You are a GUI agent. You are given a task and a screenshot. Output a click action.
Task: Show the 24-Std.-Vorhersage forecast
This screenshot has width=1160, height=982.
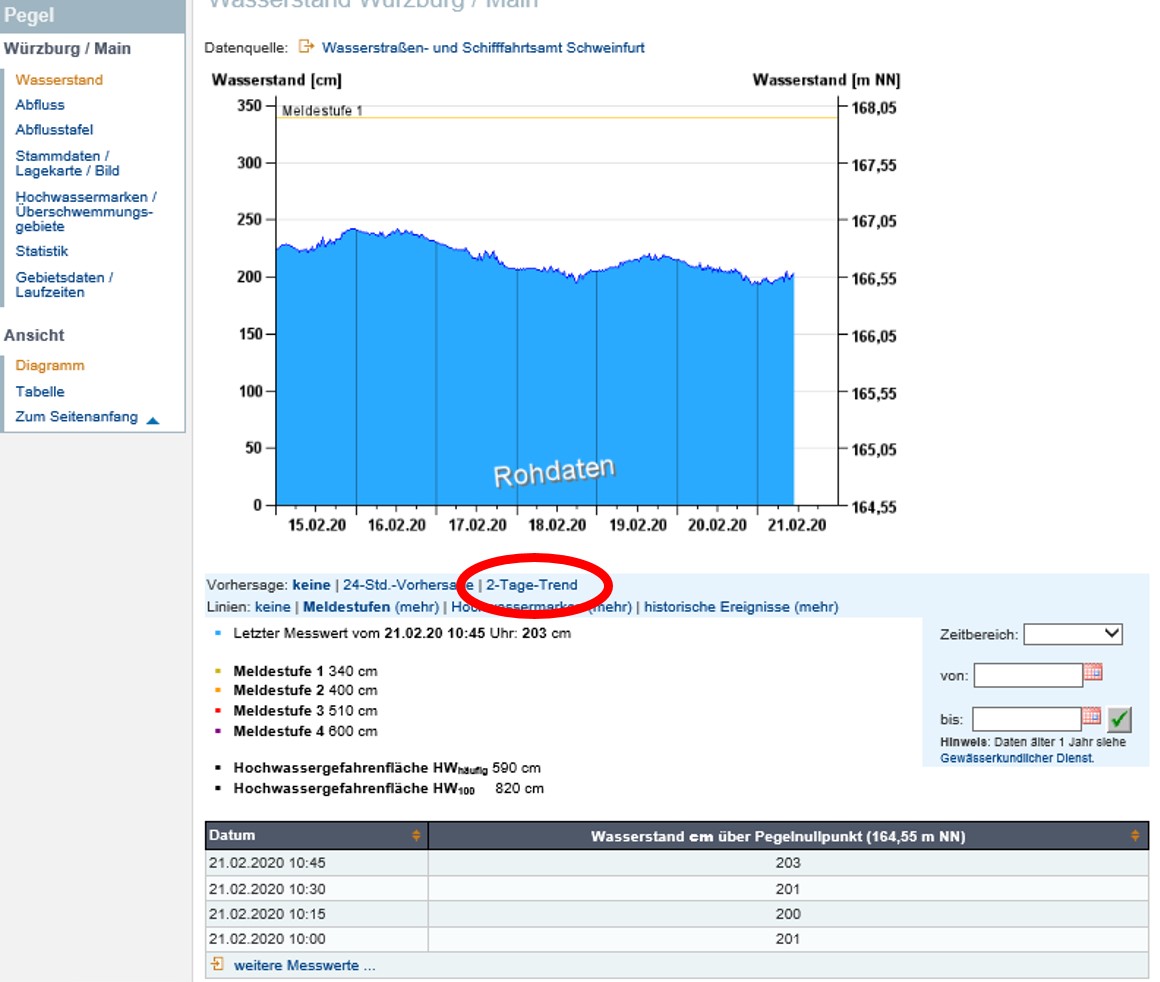point(408,585)
